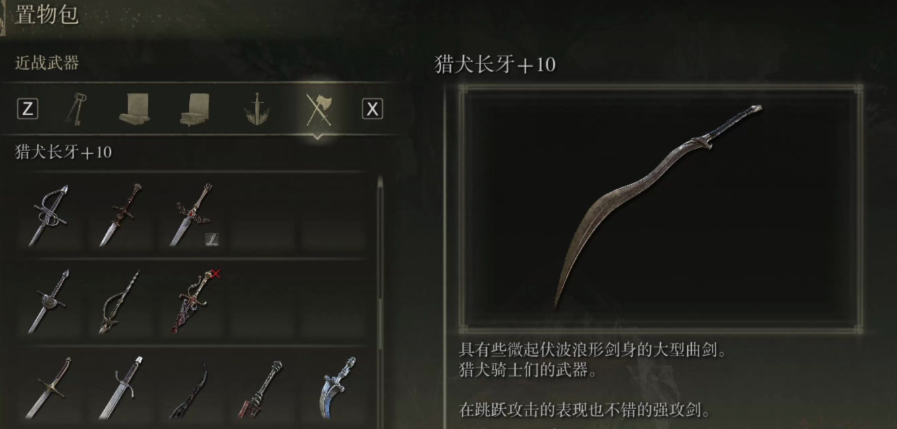Switch to next category with X key icon
This screenshot has height=429, width=897.
pos(372,109)
